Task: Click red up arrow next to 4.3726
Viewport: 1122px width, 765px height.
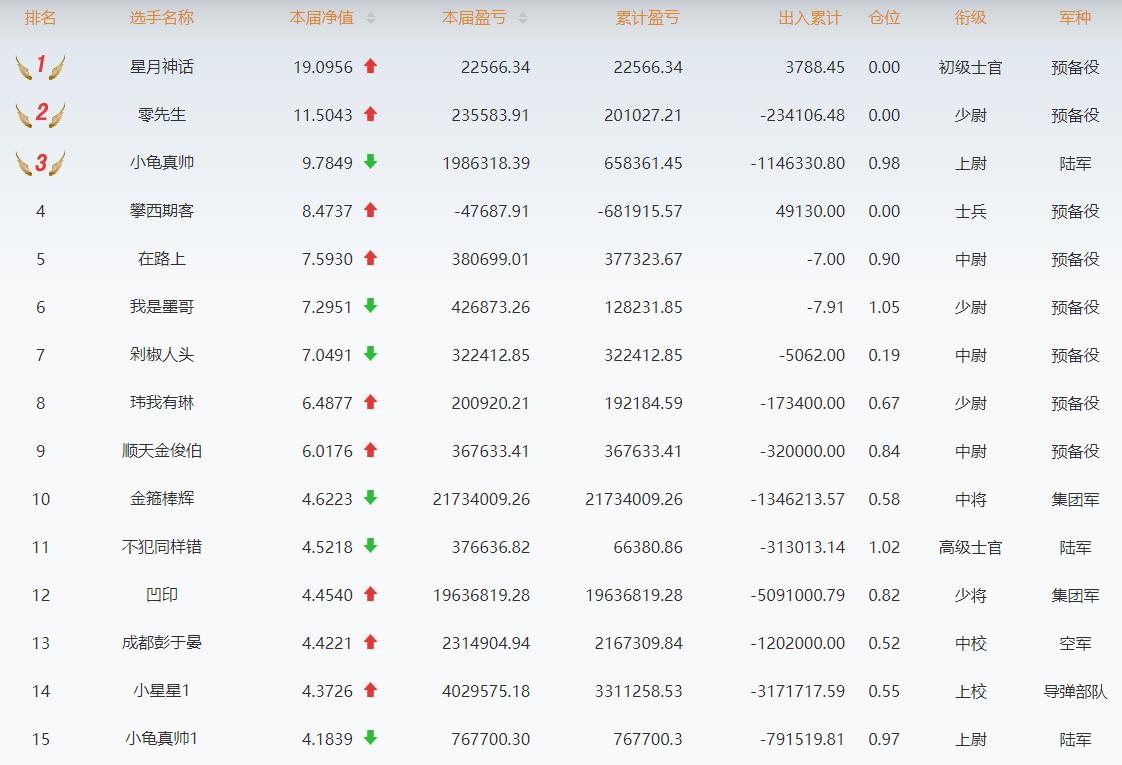Action: coord(371,690)
